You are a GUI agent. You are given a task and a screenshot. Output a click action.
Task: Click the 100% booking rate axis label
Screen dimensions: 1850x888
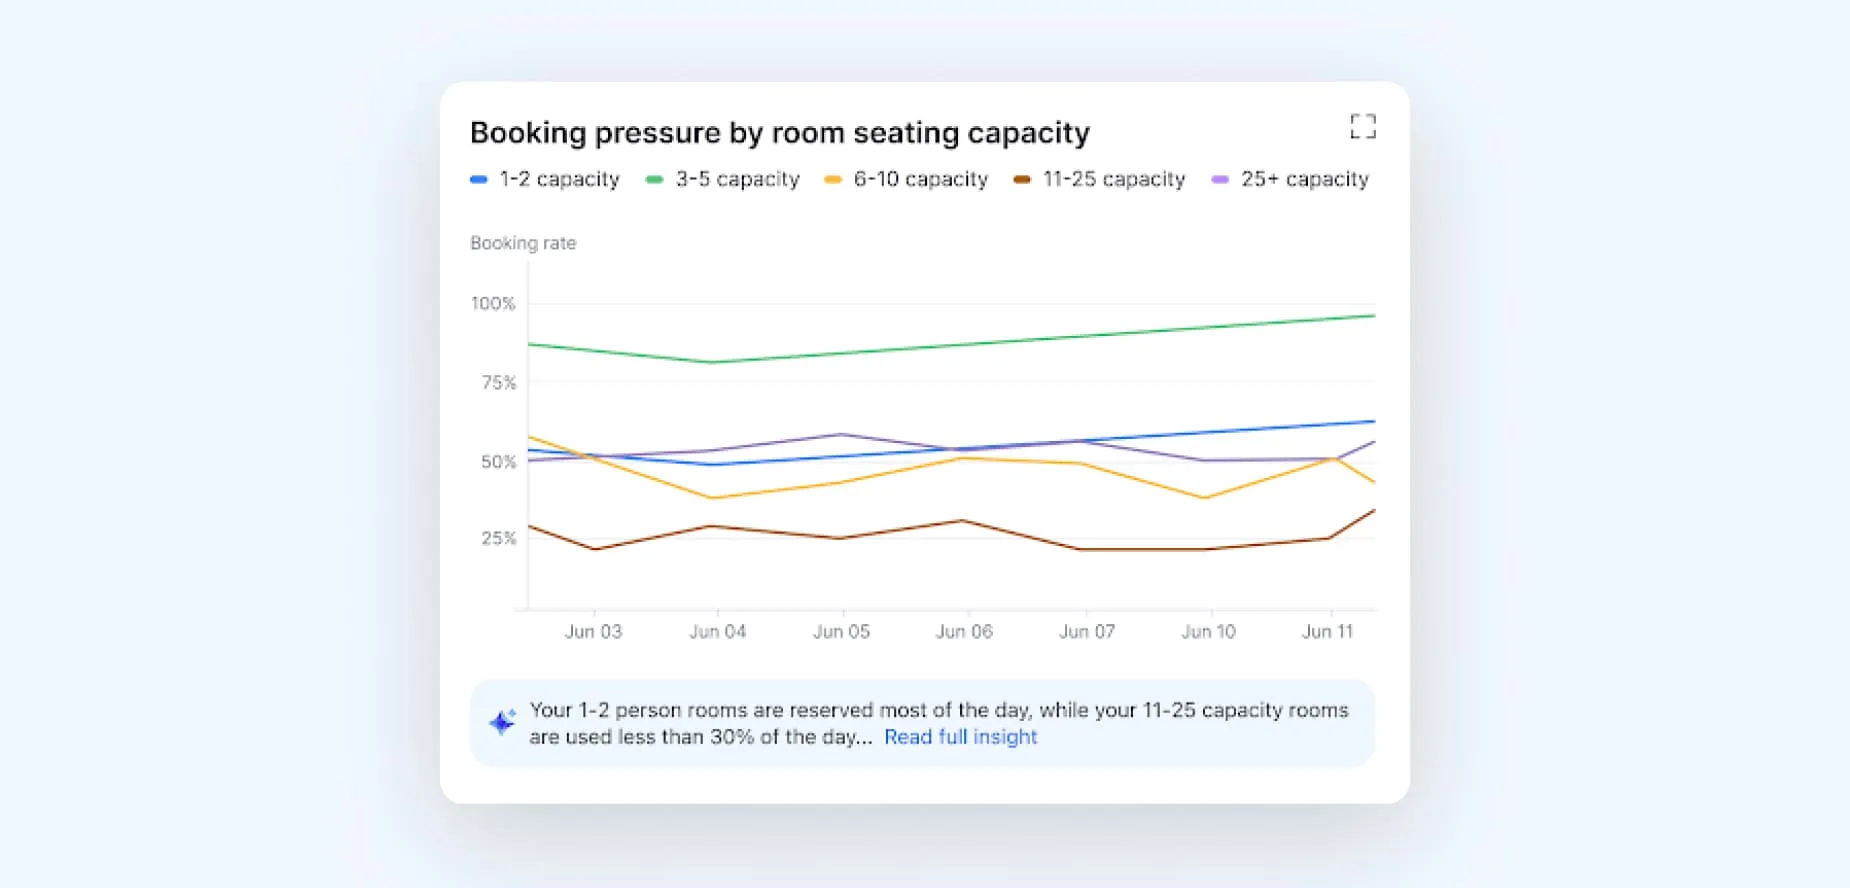point(493,304)
